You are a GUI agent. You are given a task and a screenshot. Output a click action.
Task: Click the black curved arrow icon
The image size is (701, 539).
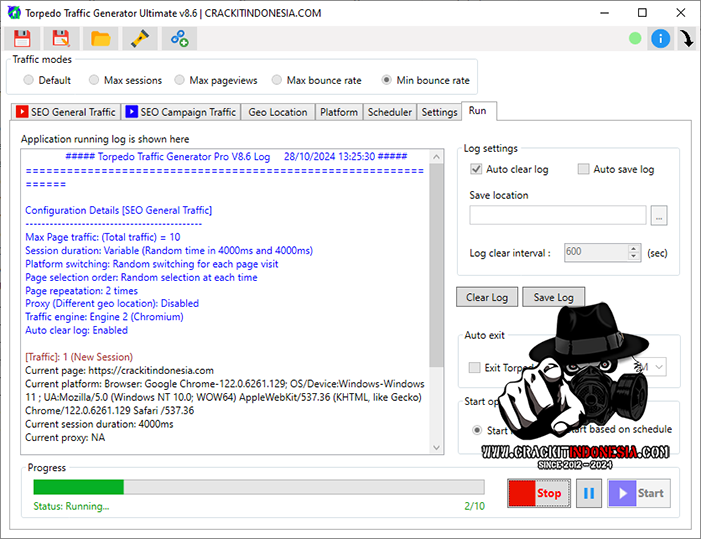687,39
